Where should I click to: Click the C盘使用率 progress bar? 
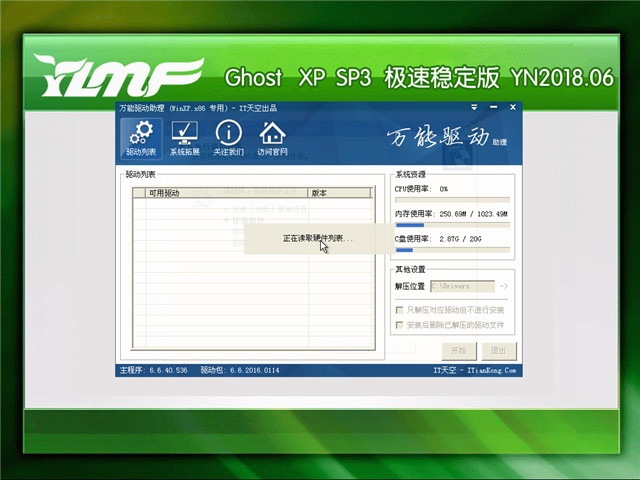click(x=452, y=250)
